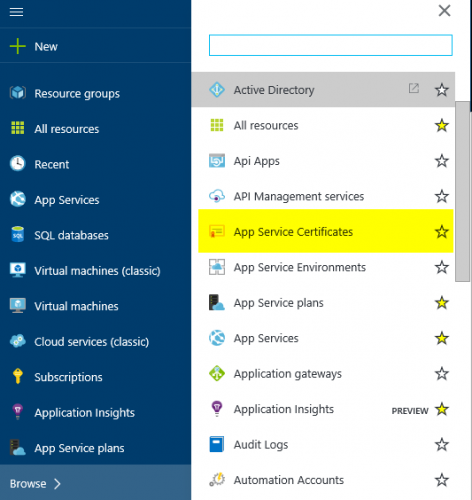Click the App Service Certificates icon
Image resolution: width=472 pixels, height=500 pixels.
pyautogui.click(x=217, y=232)
